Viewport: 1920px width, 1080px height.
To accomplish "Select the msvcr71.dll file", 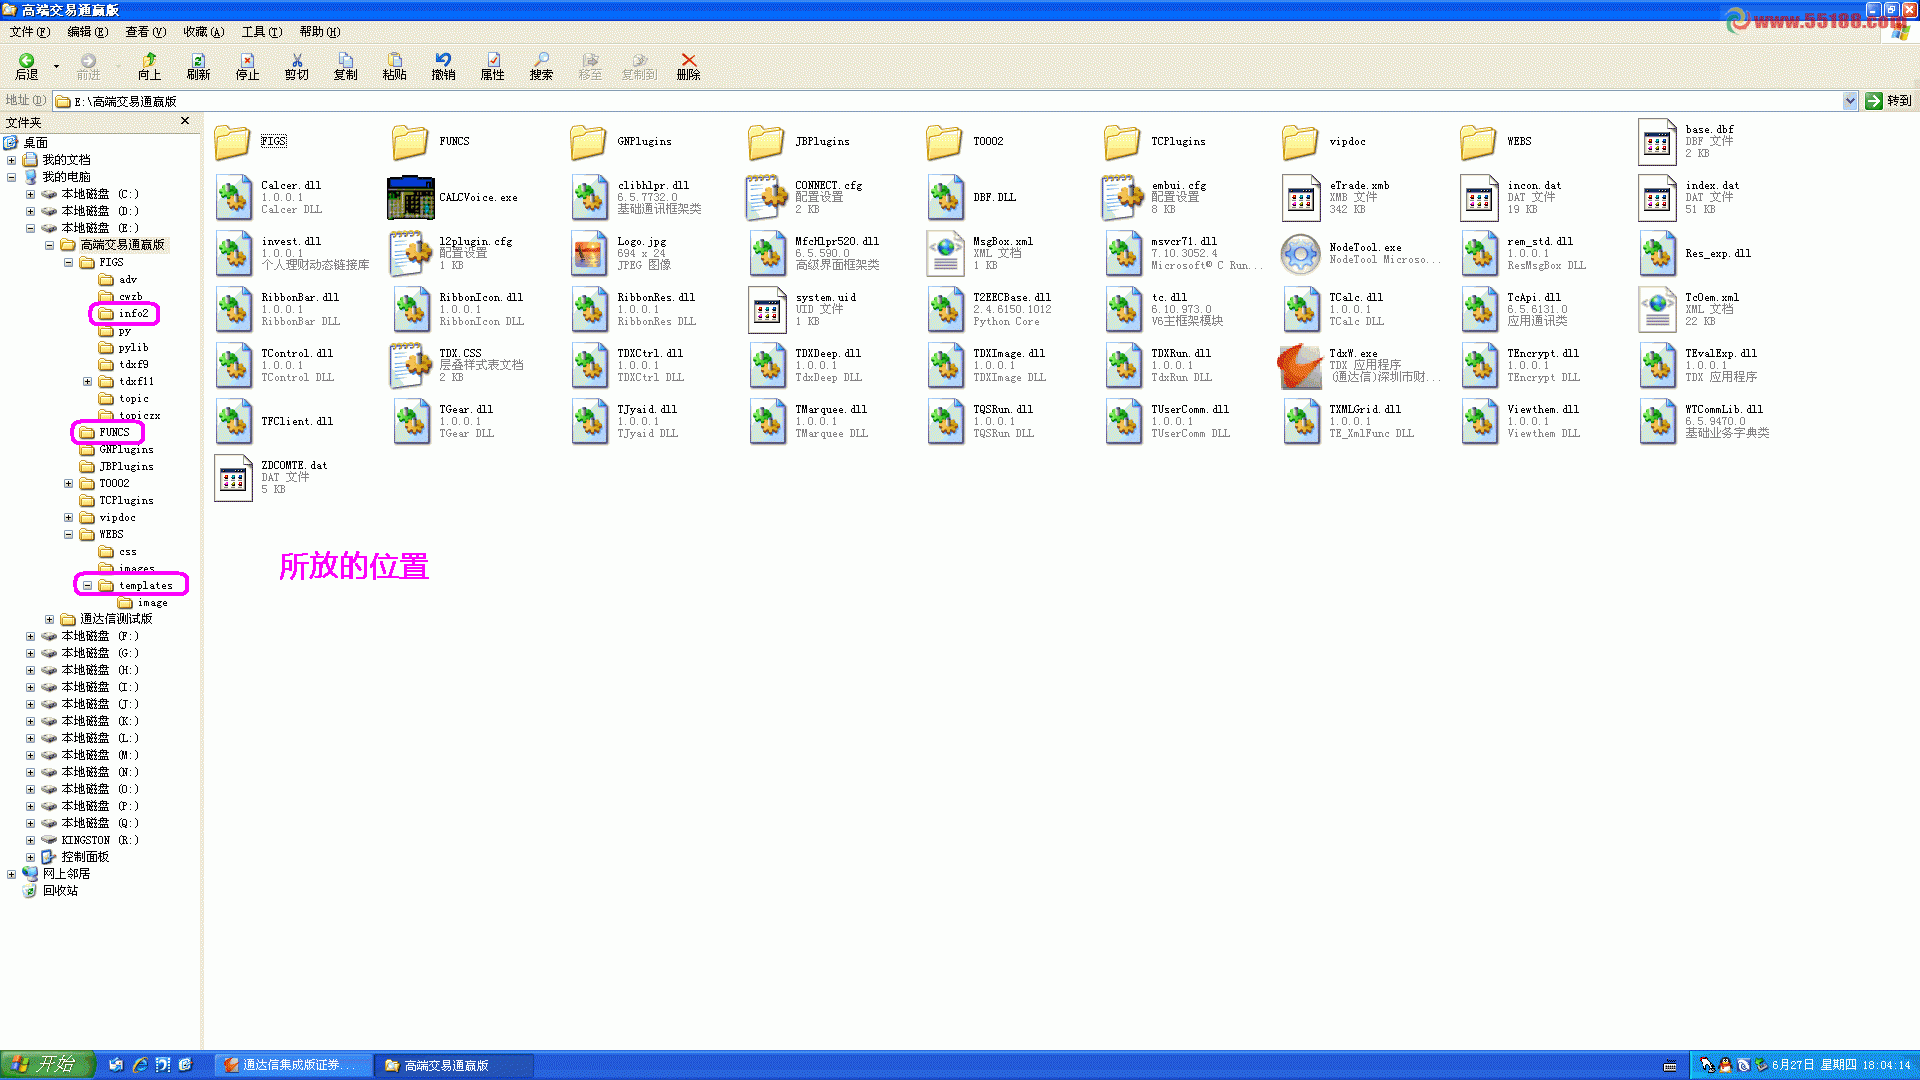I will pyautogui.click(x=1122, y=253).
